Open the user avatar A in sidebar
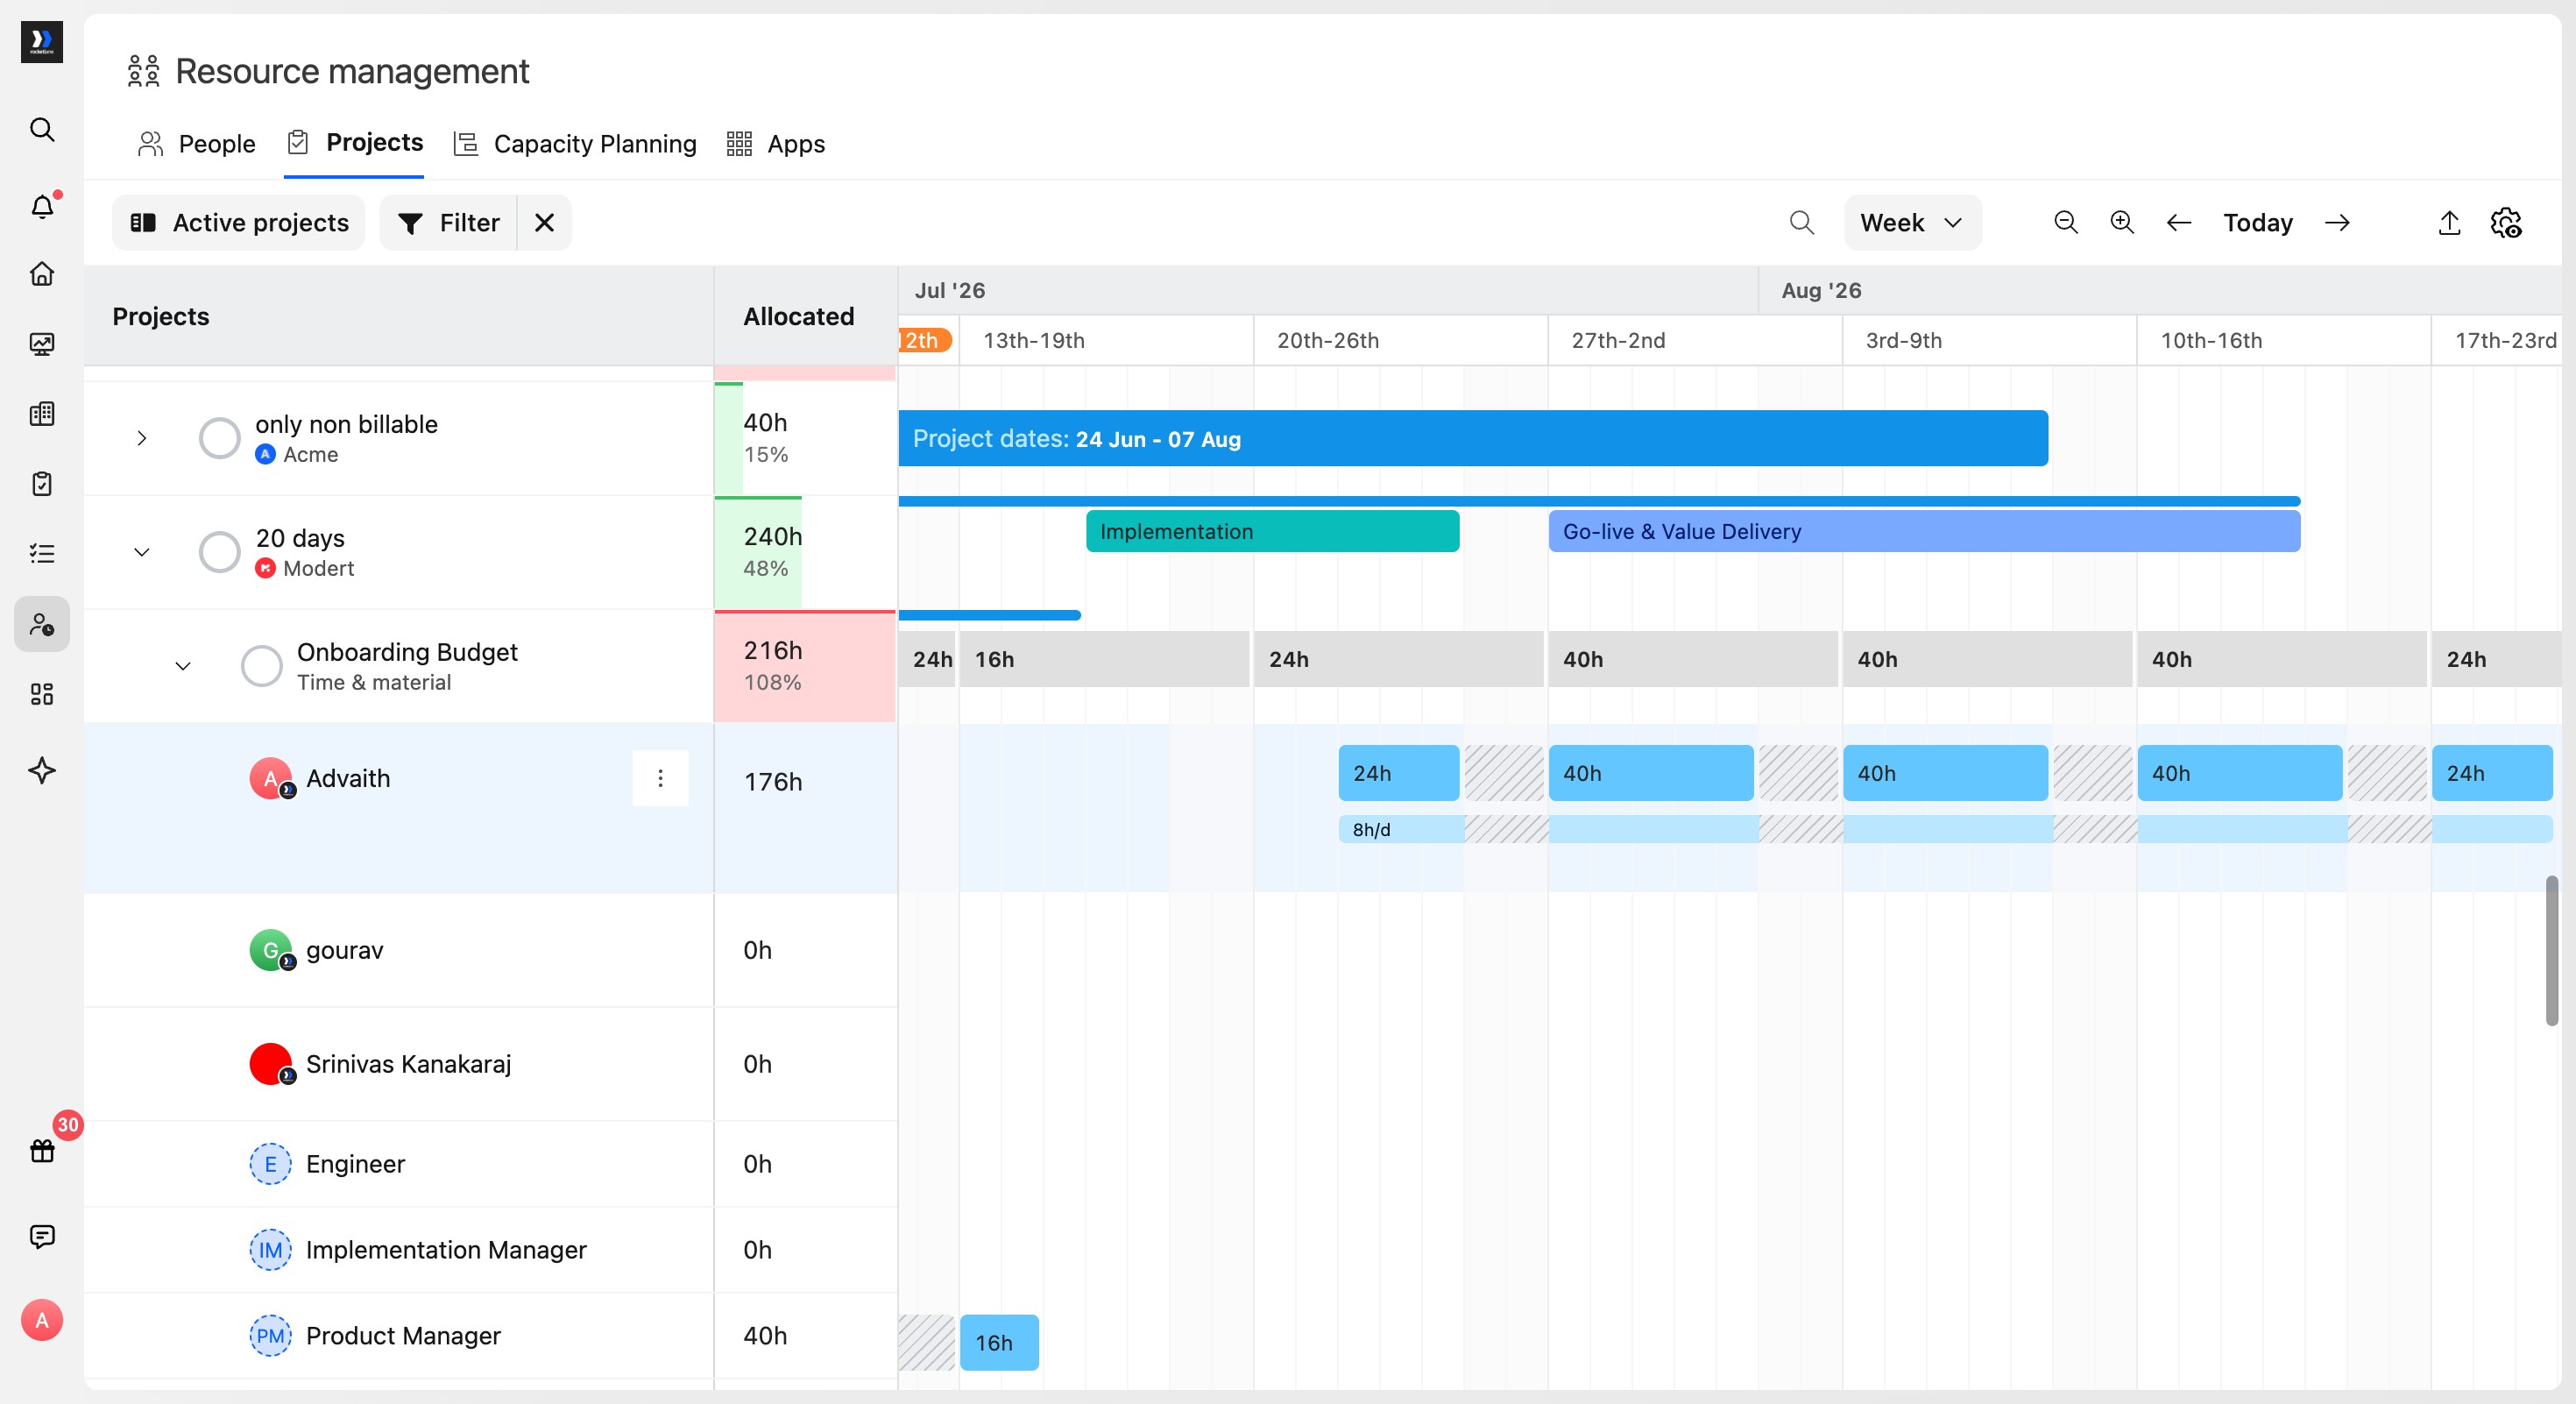Image resolution: width=2576 pixels, height=1404 pixels. tap(42, 1320)
